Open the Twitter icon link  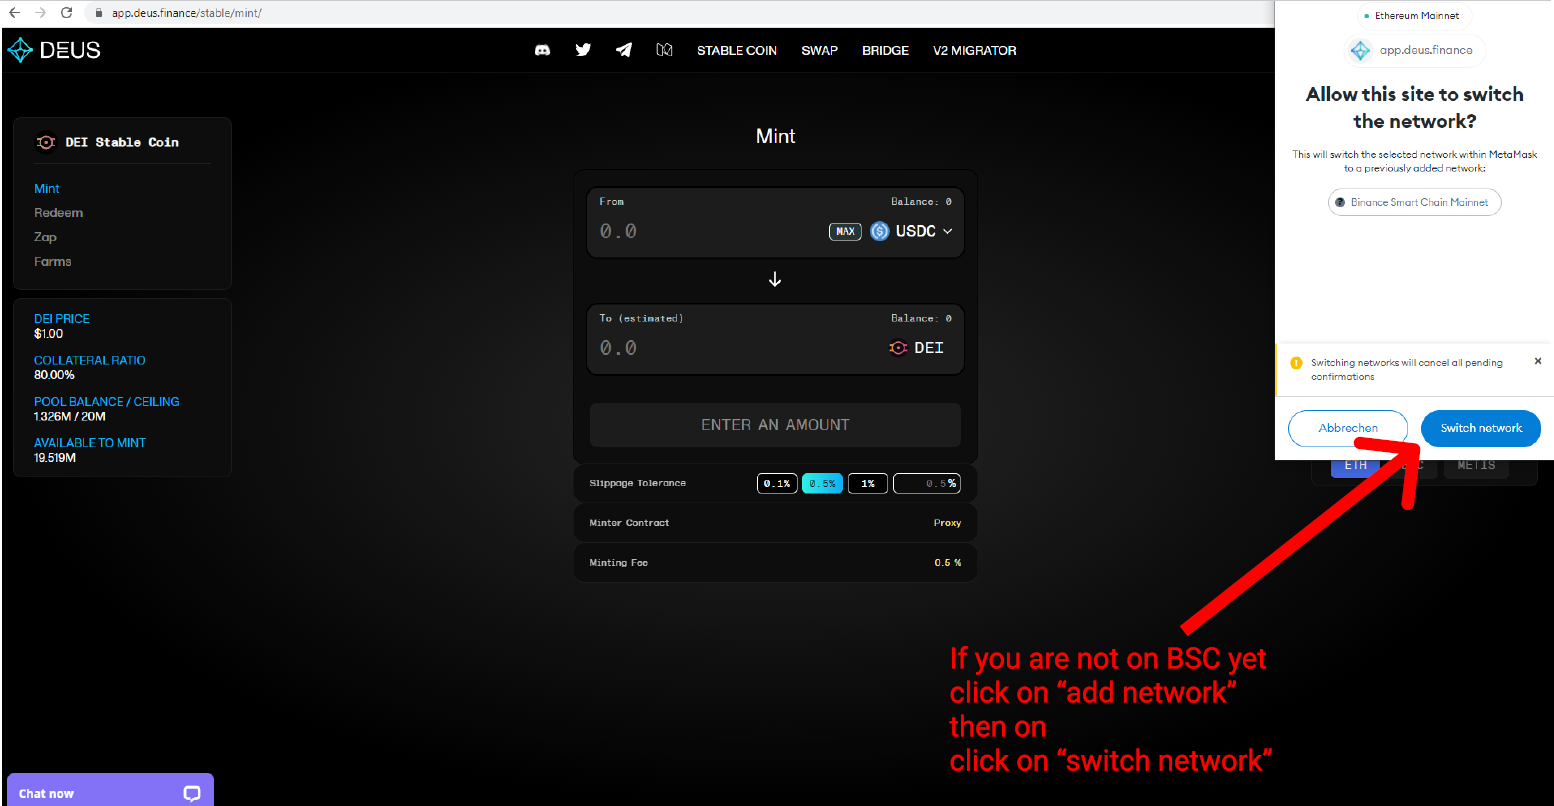point(583,50)
